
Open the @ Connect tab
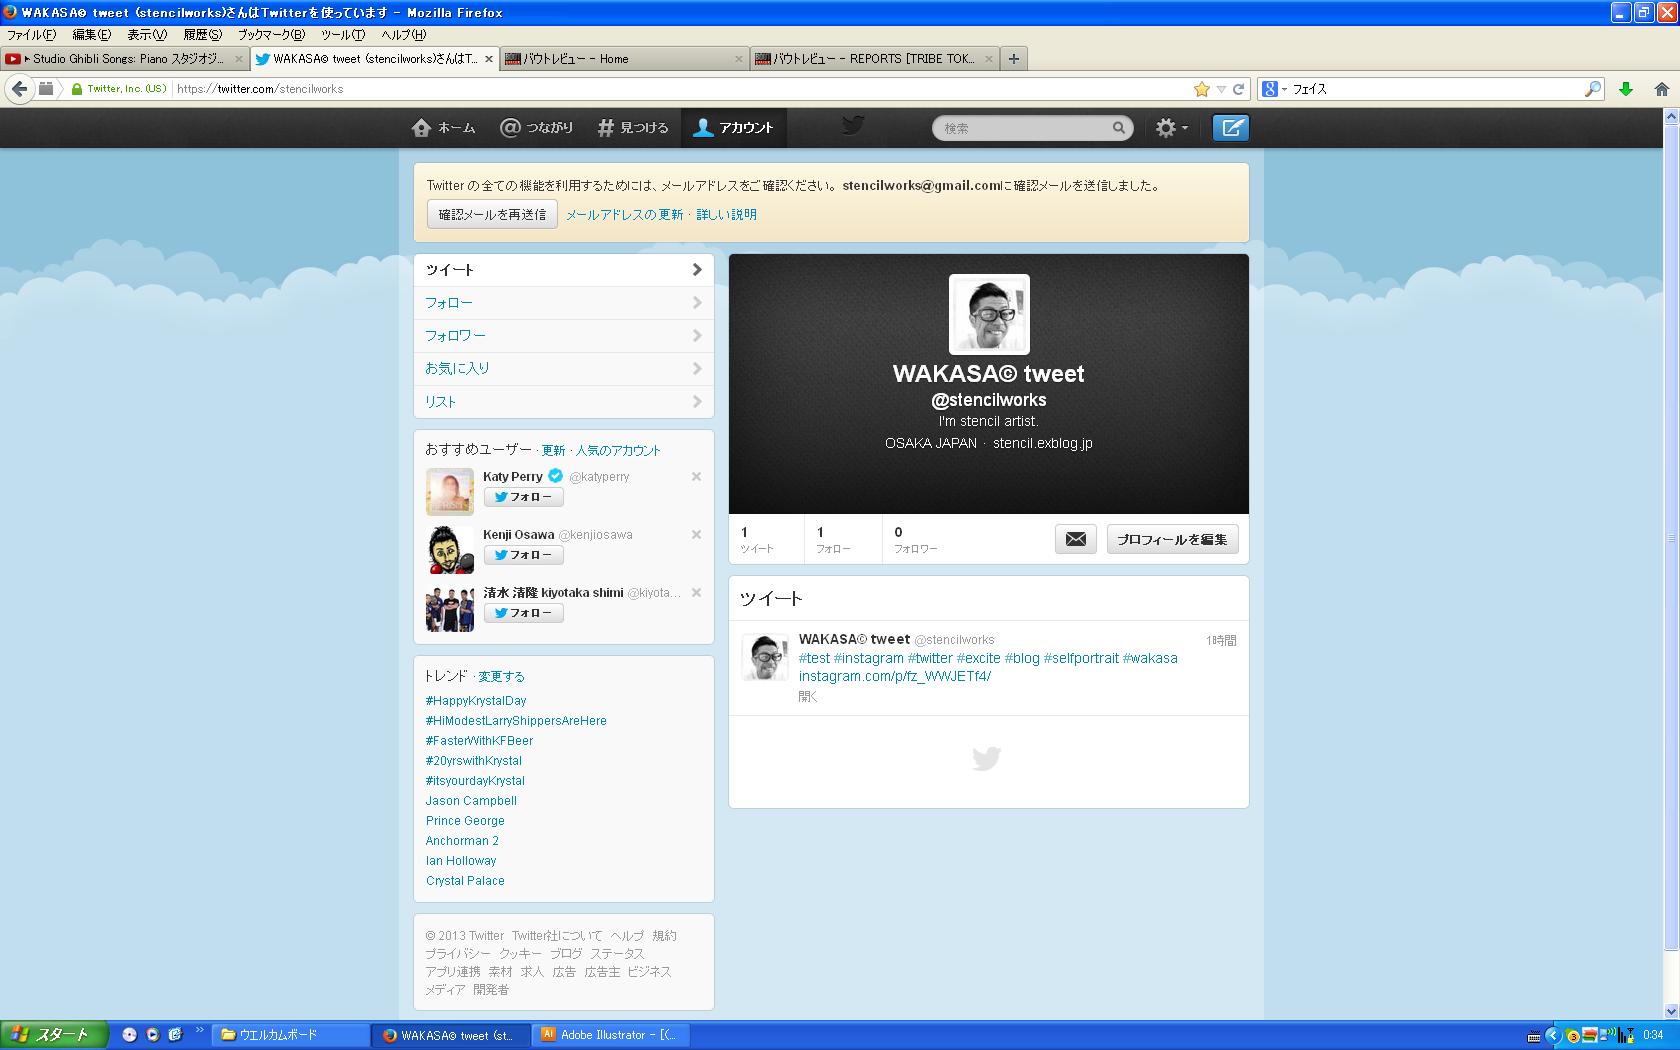(537, 128)
